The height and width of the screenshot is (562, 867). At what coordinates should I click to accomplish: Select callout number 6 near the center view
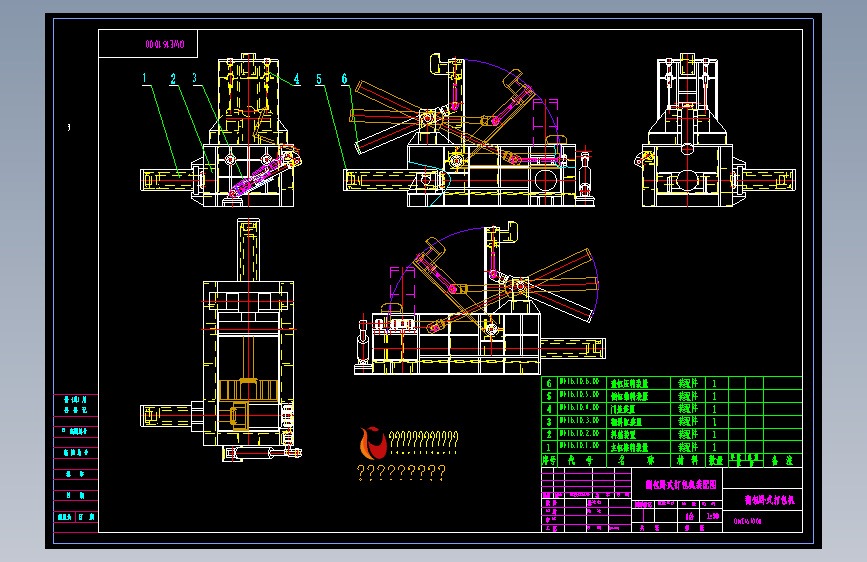[x=344, y=79]
